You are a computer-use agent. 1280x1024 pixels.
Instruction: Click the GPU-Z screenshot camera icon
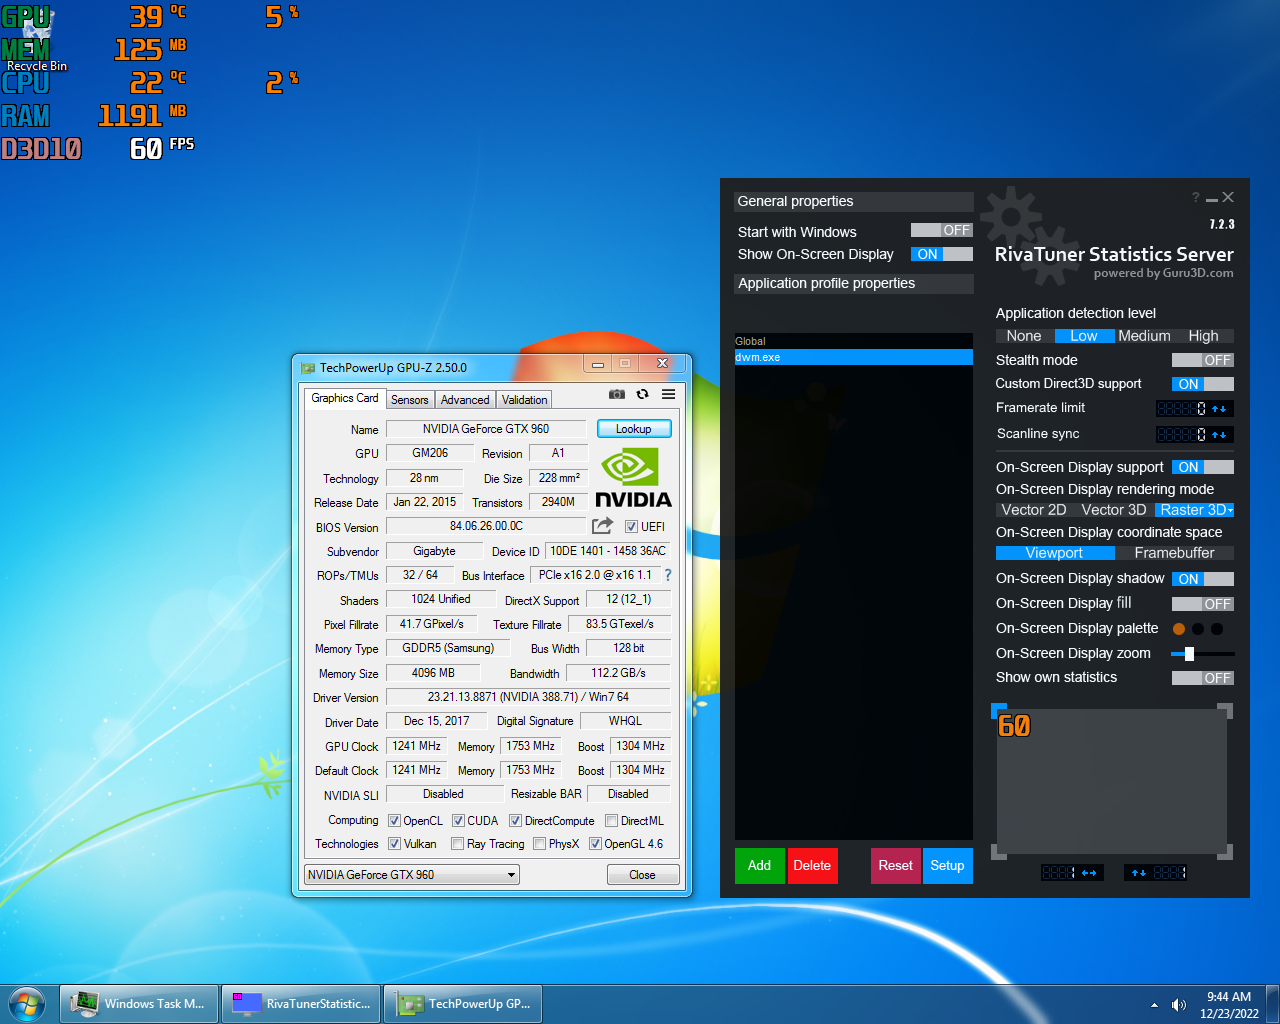pos(617,394)
